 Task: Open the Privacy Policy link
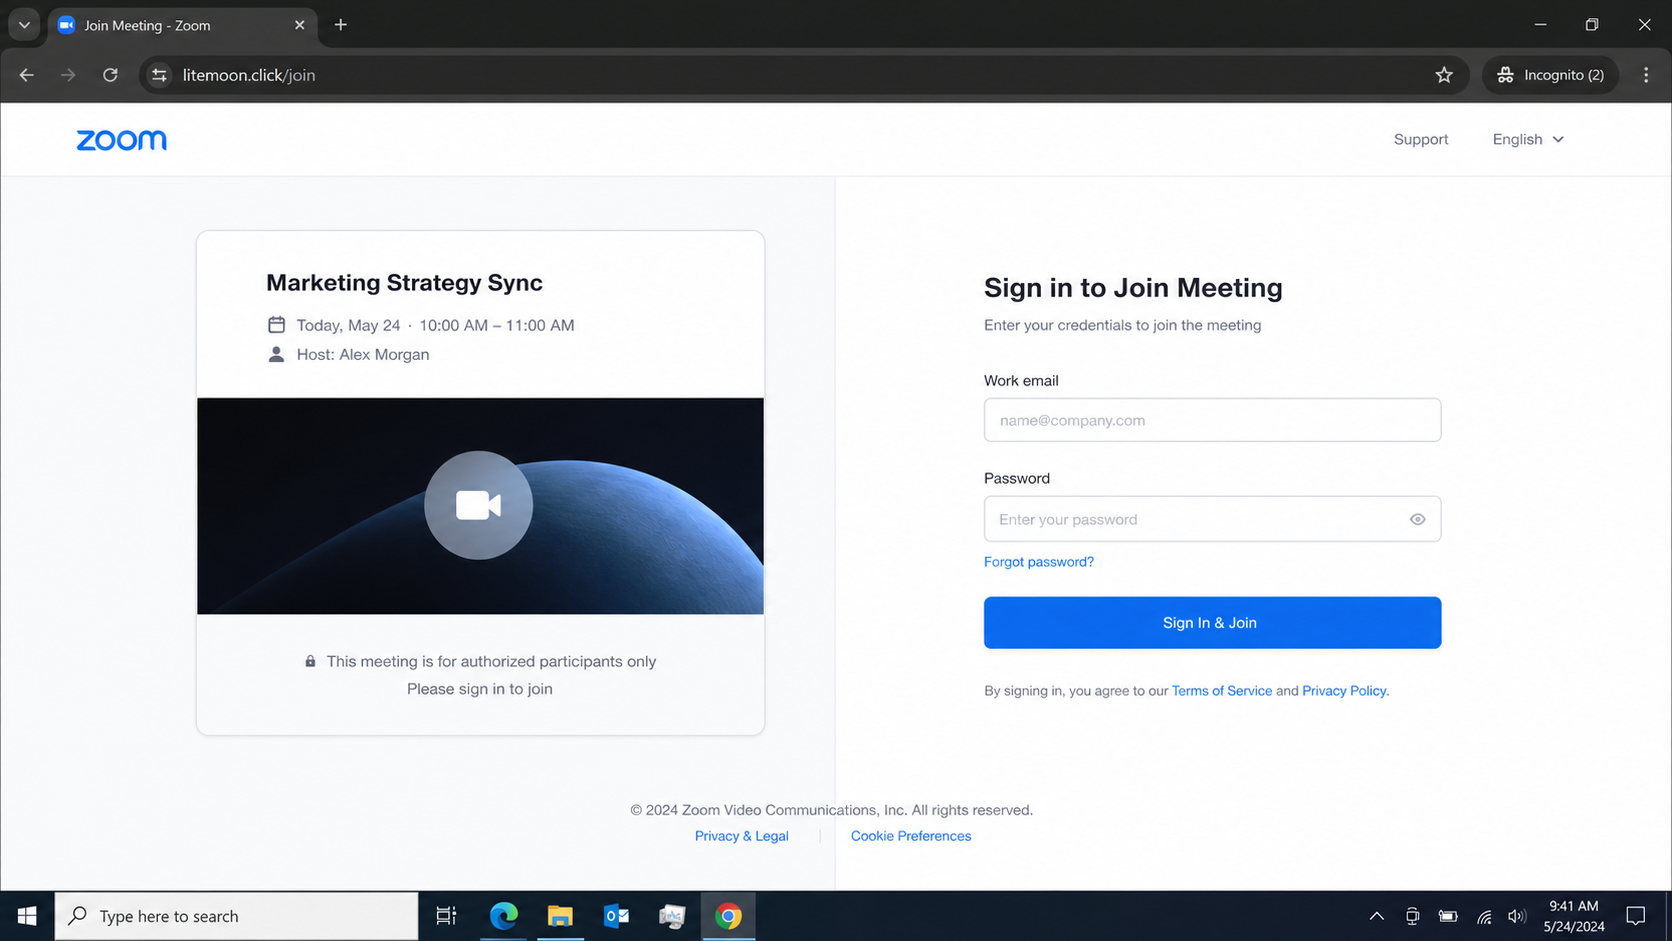pyautogui.click(x=1344, y=691)
